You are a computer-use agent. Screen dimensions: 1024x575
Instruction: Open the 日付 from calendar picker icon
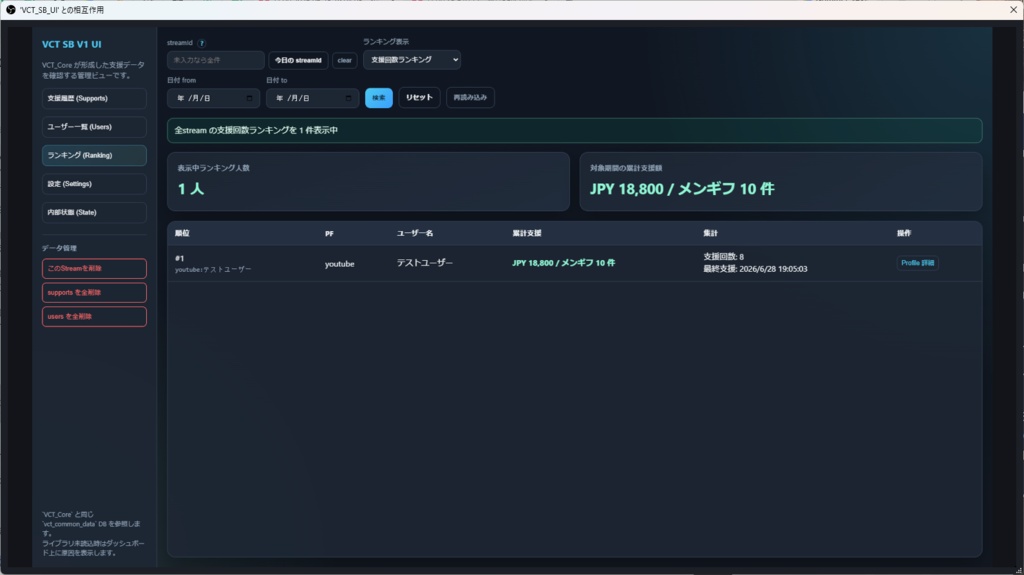pyautogui.click(x=249, y=98)
